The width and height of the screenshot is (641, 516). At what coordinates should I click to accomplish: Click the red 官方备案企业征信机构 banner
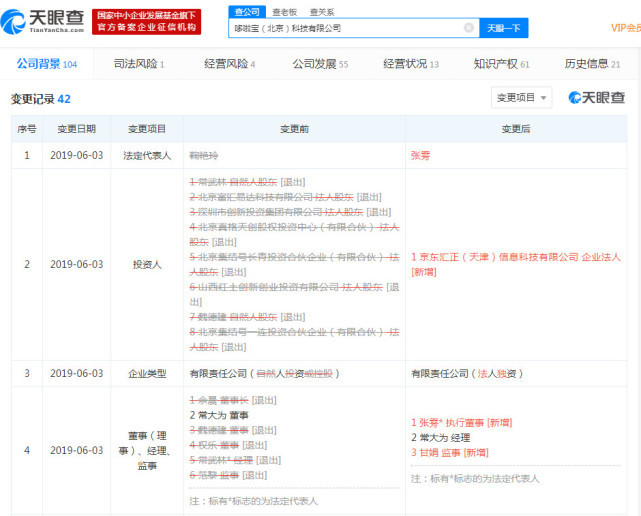point(146,22)
